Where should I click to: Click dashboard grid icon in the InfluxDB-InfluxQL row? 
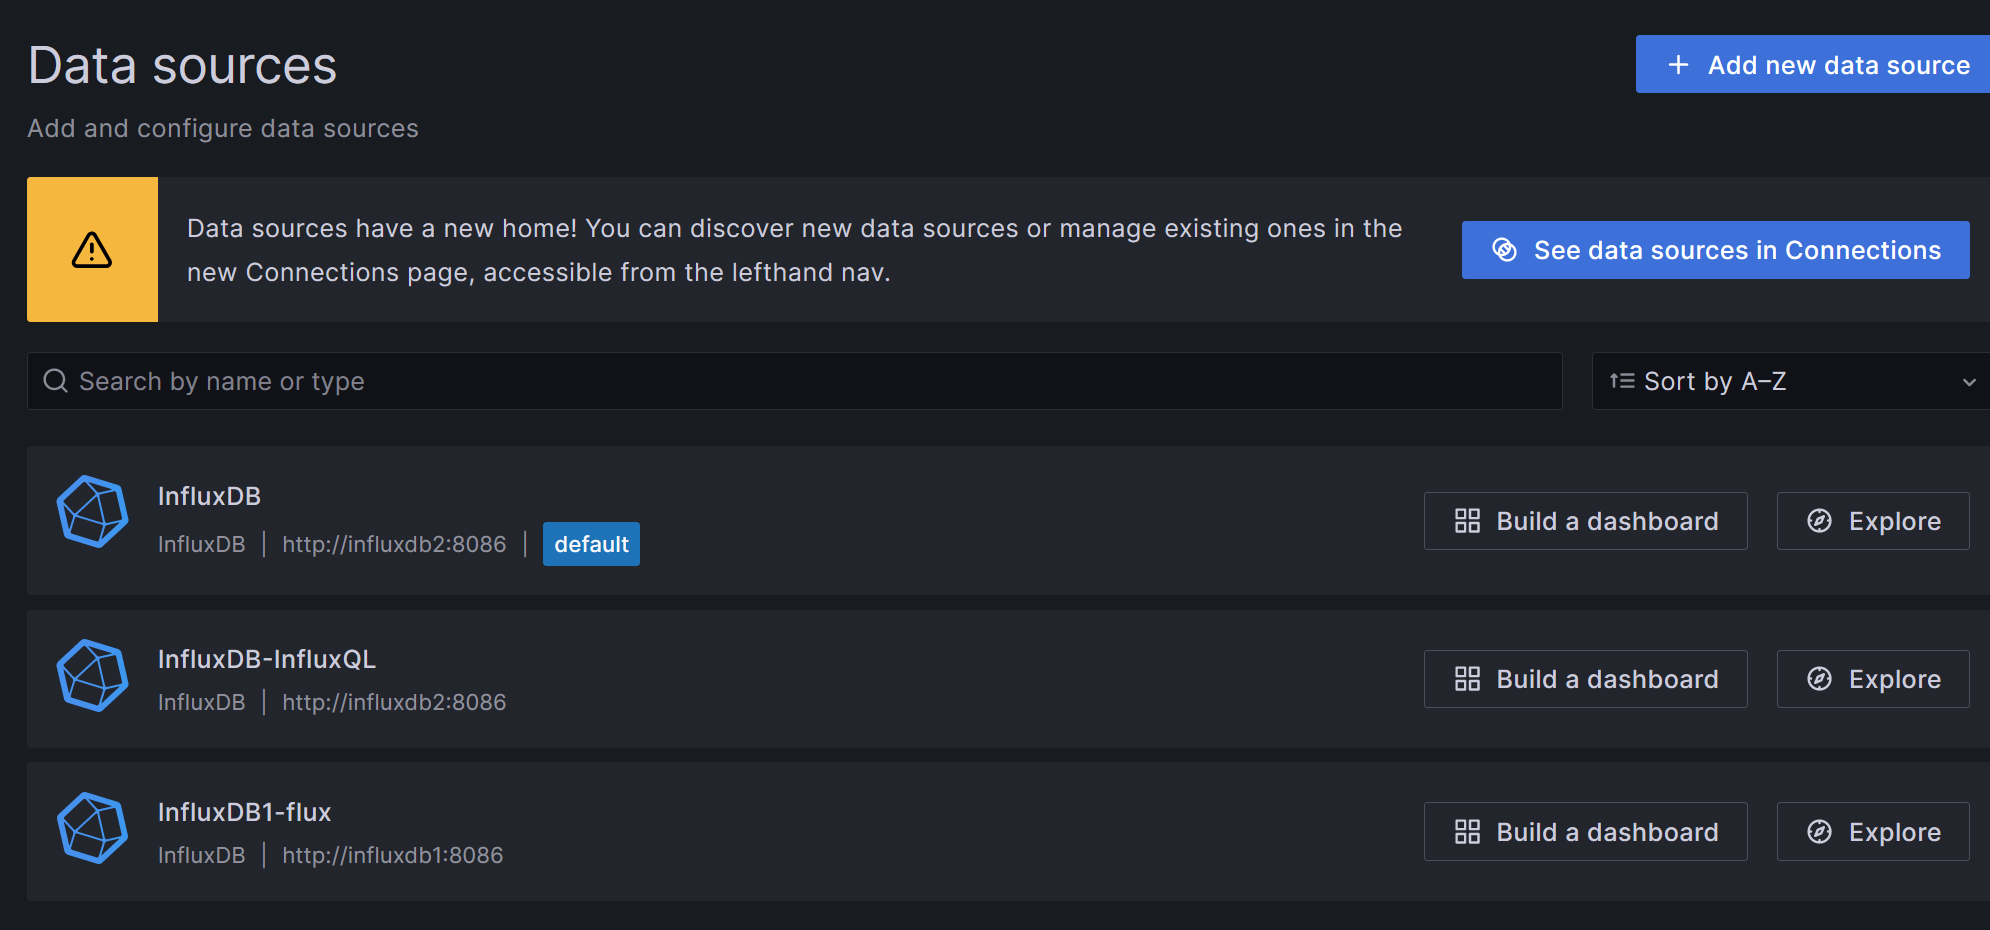[1467, 679]
